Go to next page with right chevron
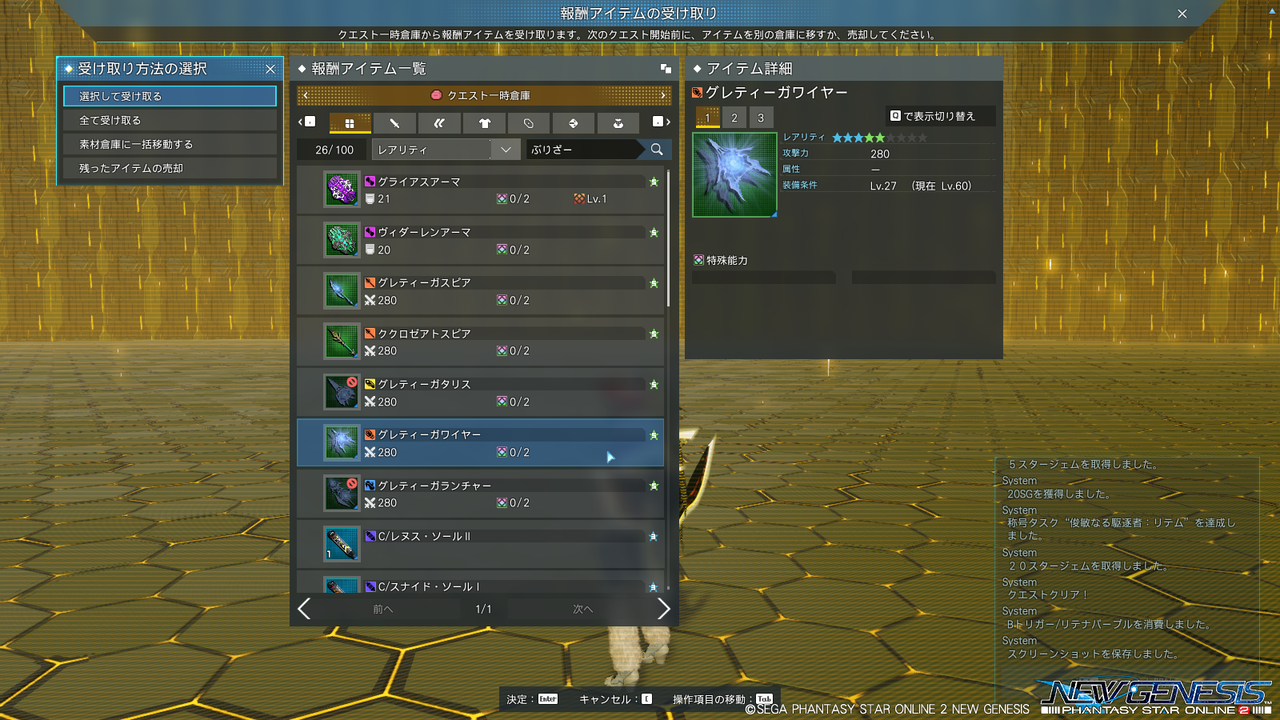Screen dimensions: 1280x720 pyautogui.click(x=663, y=609)
